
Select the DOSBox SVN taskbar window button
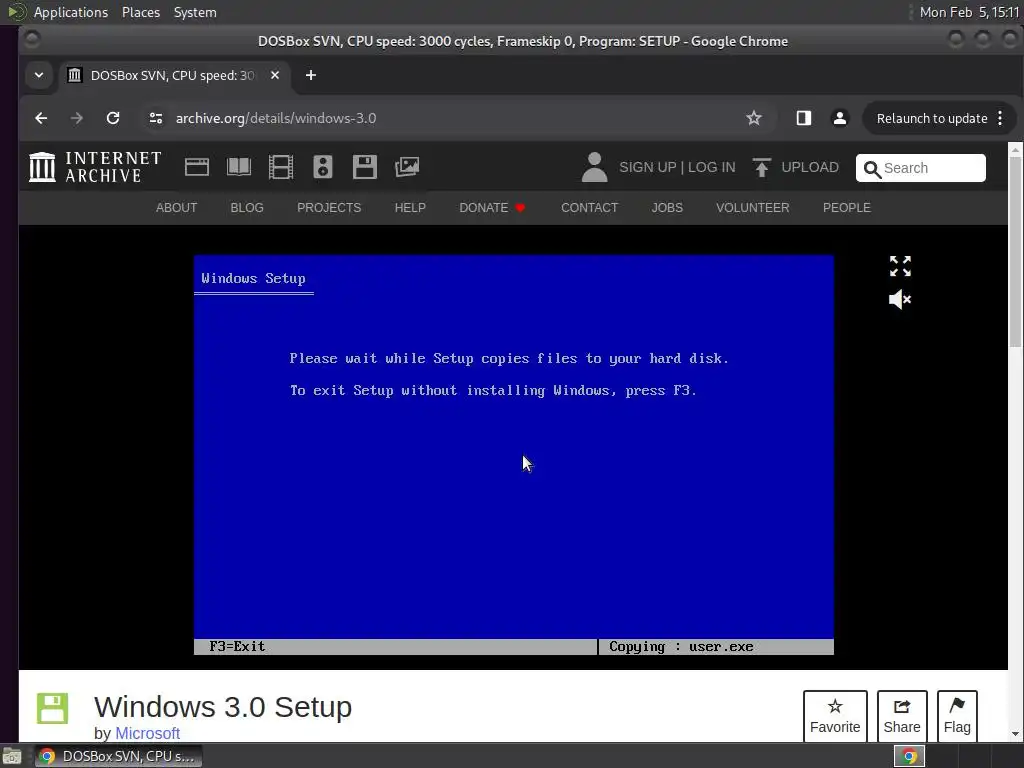click(x=118, y=756)
